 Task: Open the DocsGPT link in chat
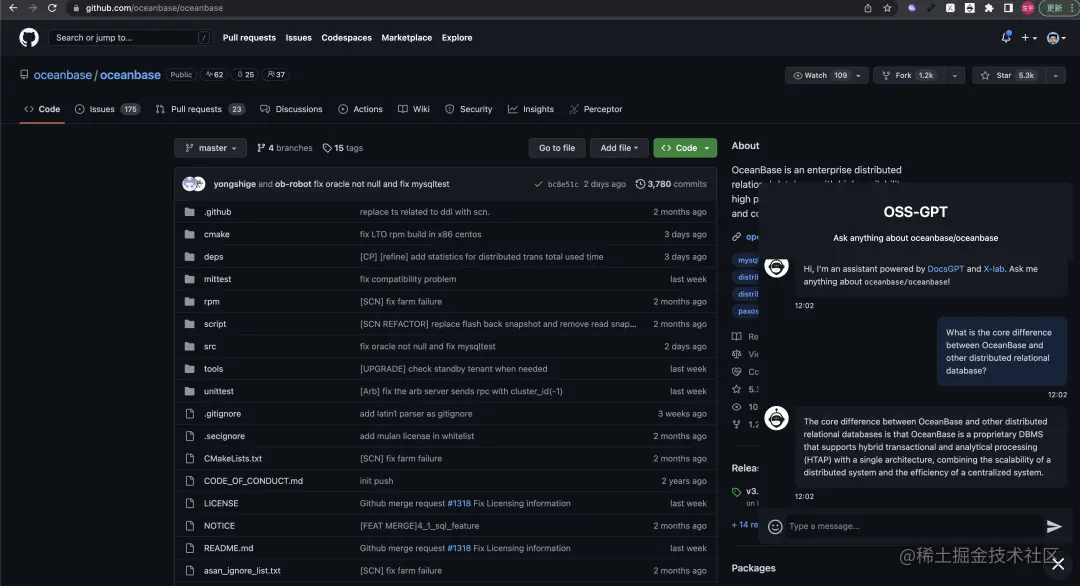pyautogui.click(x=945, y=269)
